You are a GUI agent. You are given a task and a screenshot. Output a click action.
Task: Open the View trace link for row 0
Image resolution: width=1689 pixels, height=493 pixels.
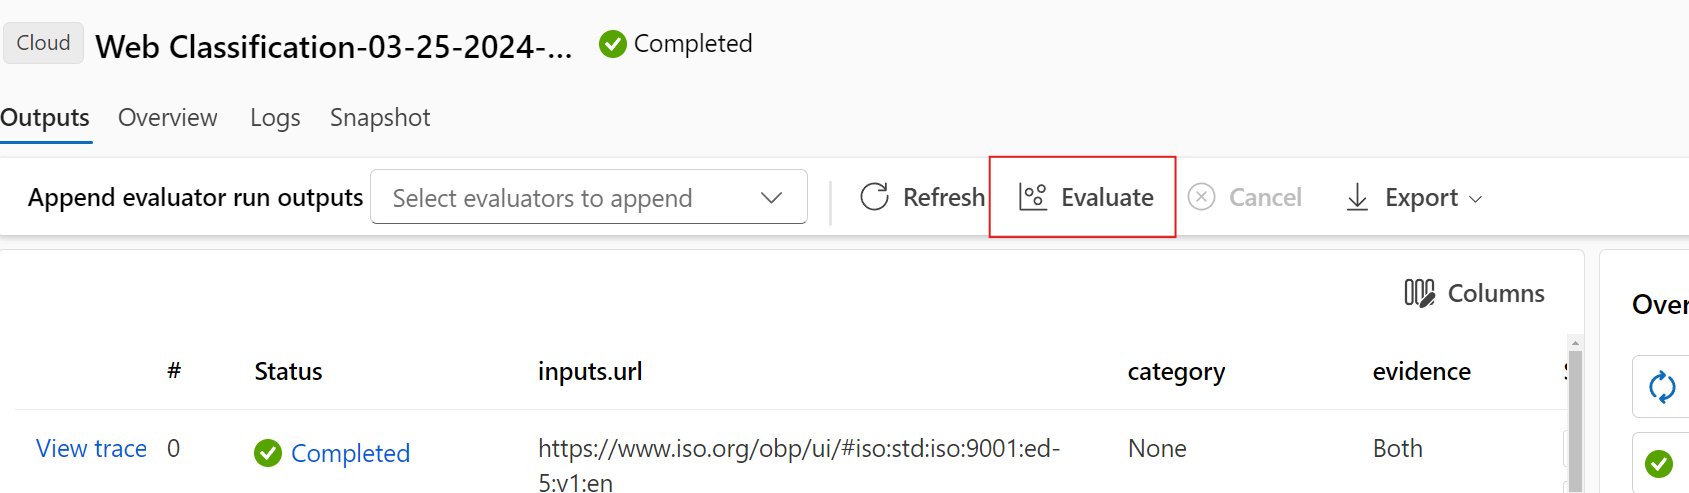(91, 448)
